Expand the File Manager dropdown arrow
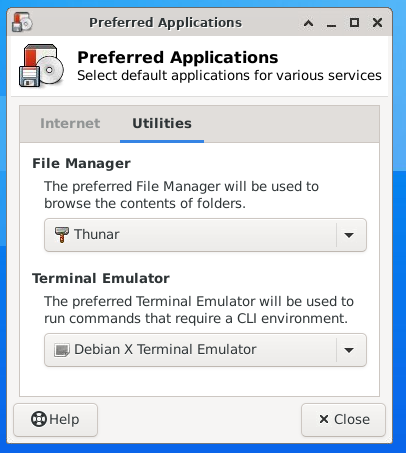 [349, 235]
